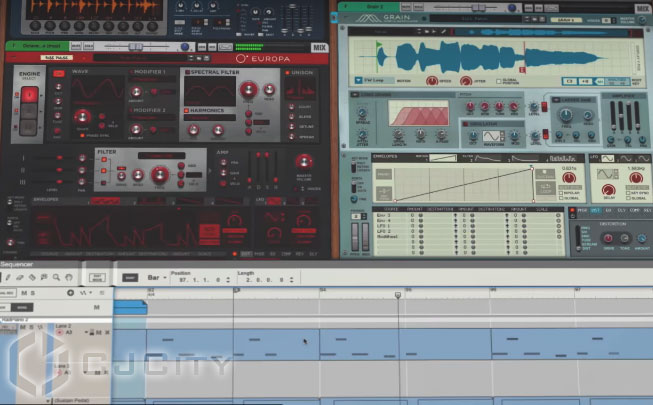Viewport: 653px width, 405px height.
Task: Click the Length field stepper arrows
Action: coord(292,280)
